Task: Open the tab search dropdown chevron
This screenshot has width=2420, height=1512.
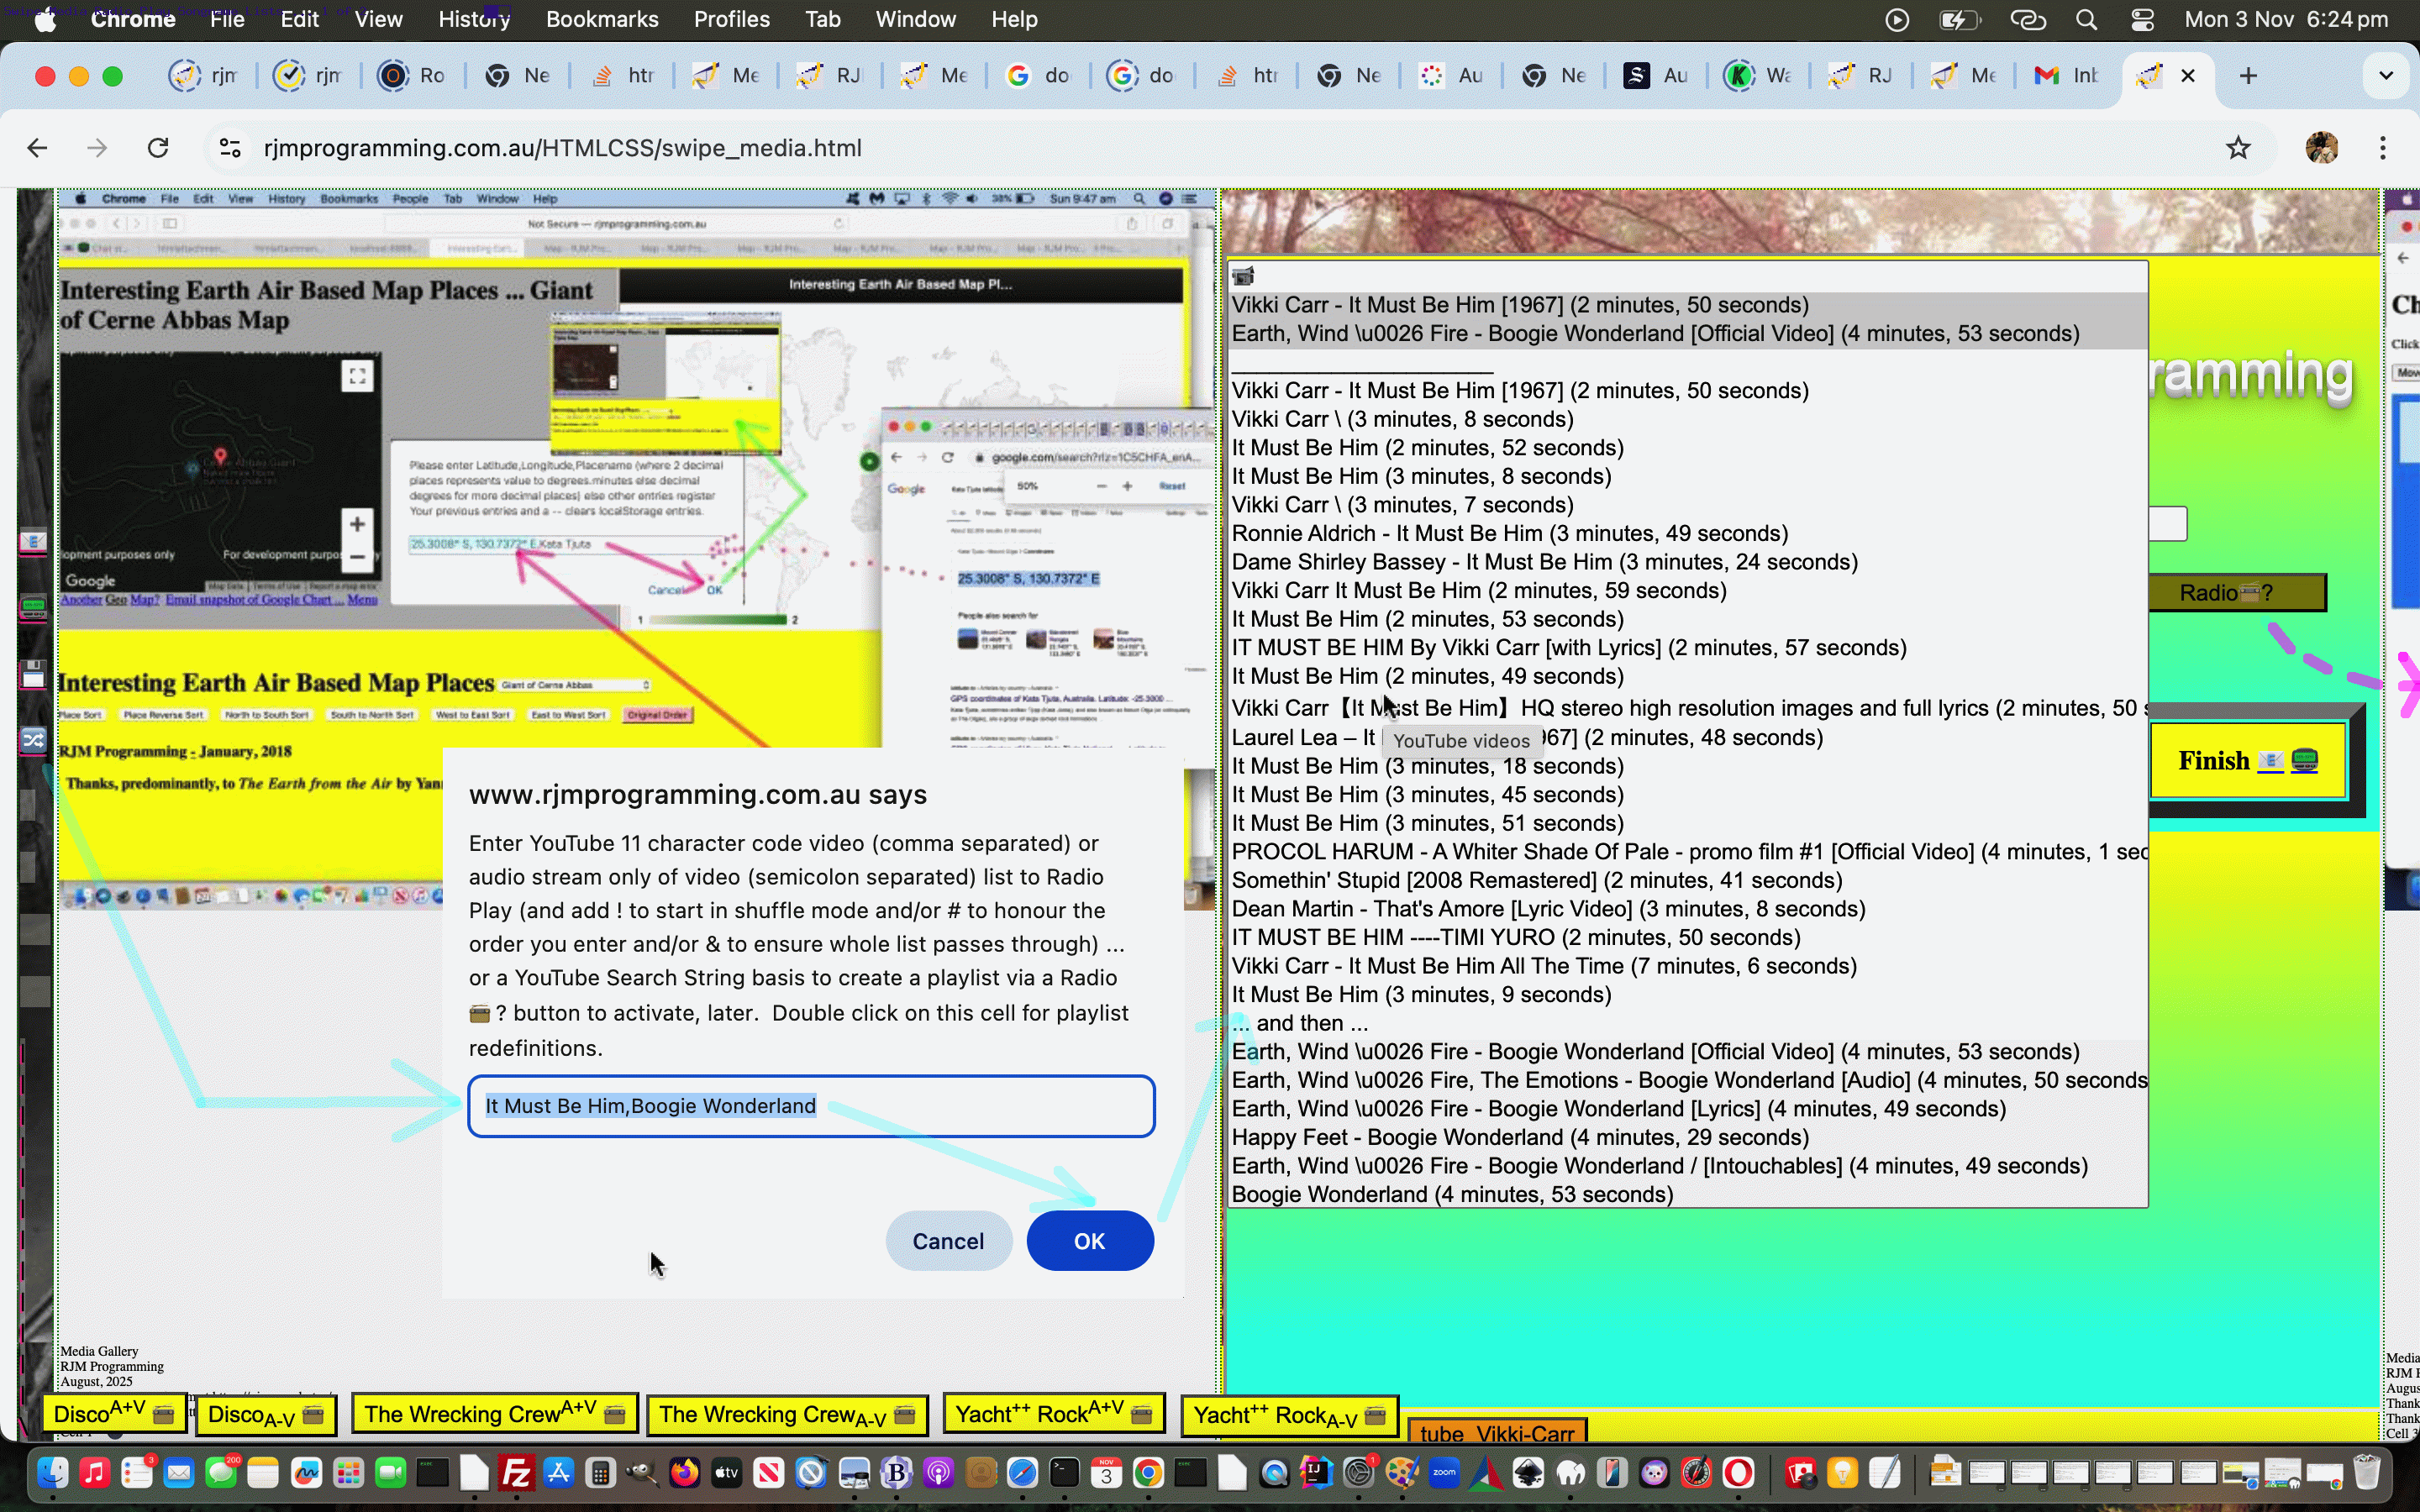Action: tap(2385, 76)
